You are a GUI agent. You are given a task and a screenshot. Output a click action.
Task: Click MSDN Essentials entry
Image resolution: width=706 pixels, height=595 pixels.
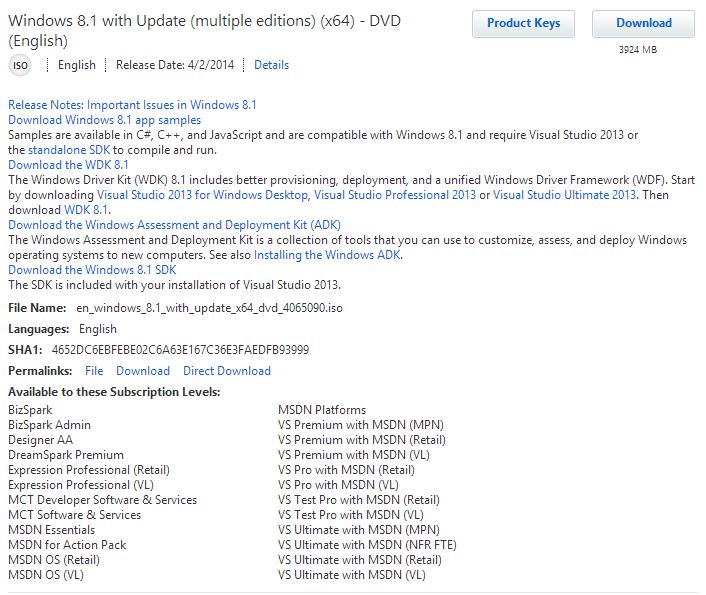point(52,530)
